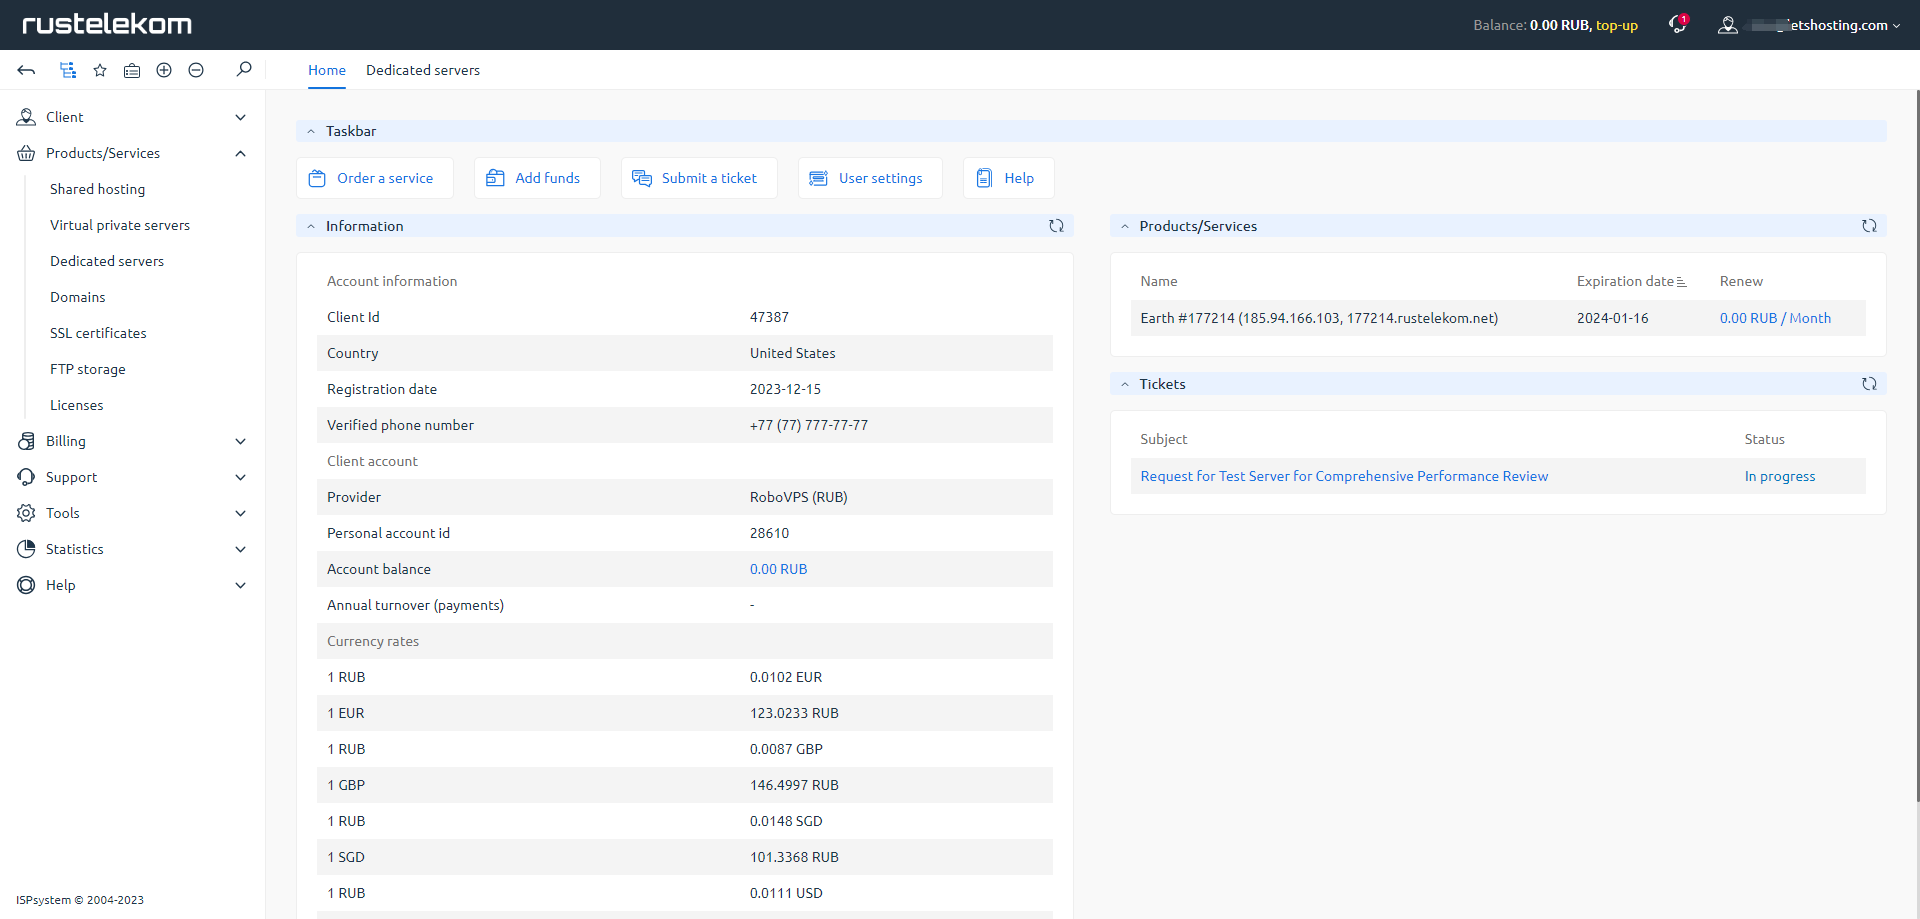Click the Client Id value 47387
1920x919 pixels.
pyautogui.click(x=769, y=317)
